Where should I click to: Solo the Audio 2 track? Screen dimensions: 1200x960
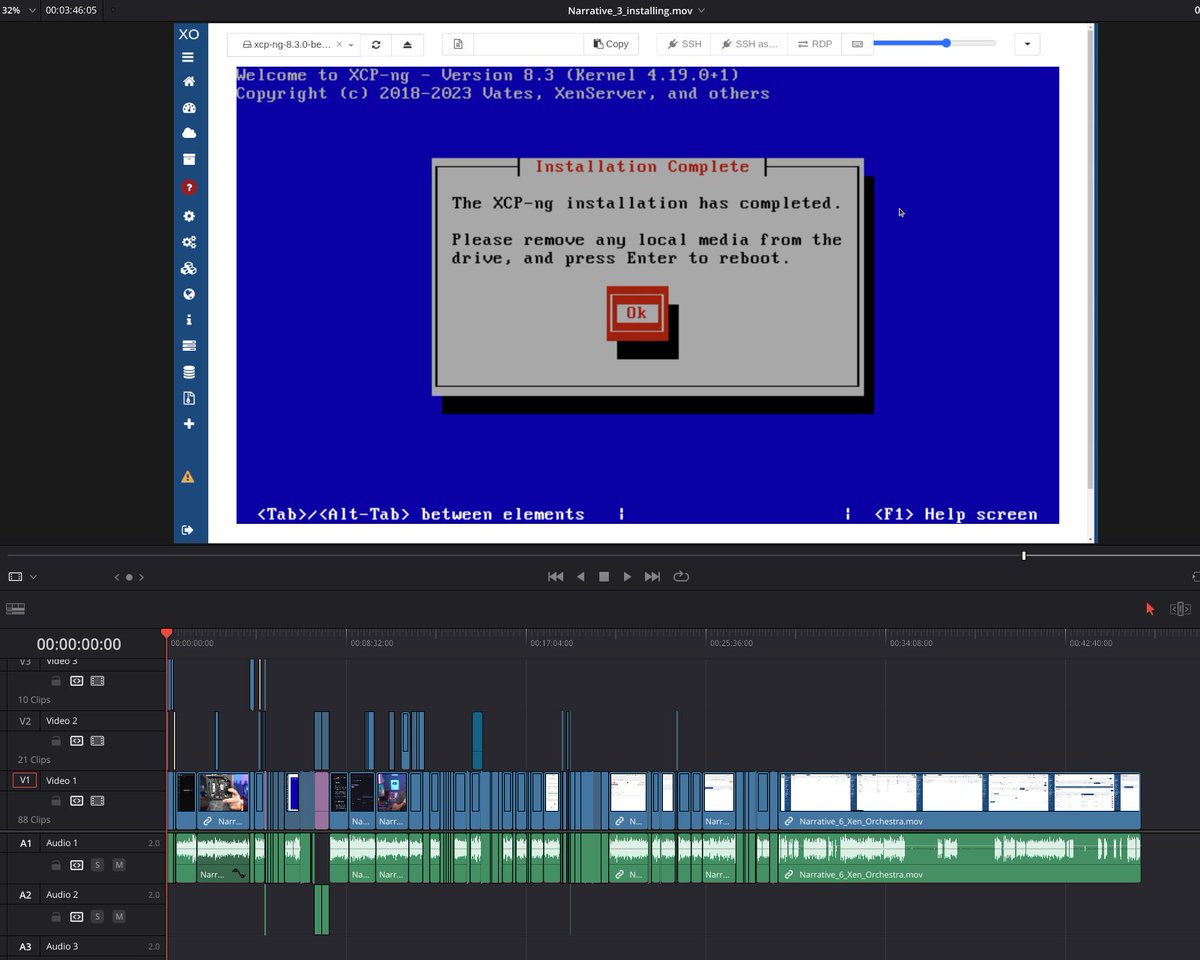(97, 917)
